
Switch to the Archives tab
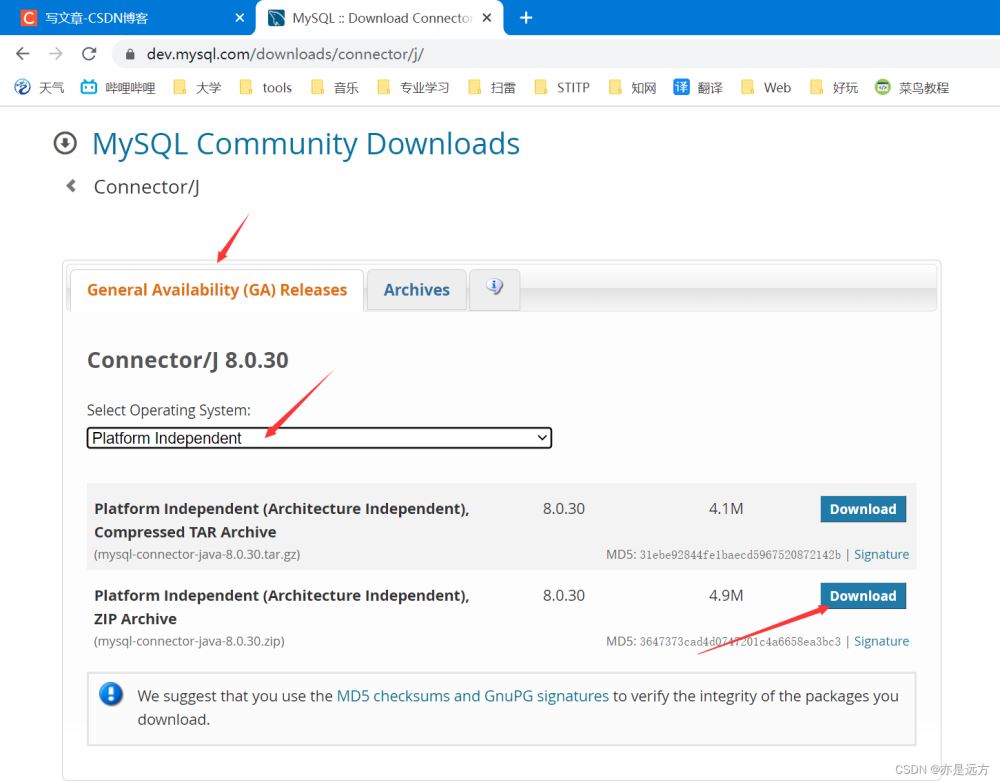(x=416, y=290)
